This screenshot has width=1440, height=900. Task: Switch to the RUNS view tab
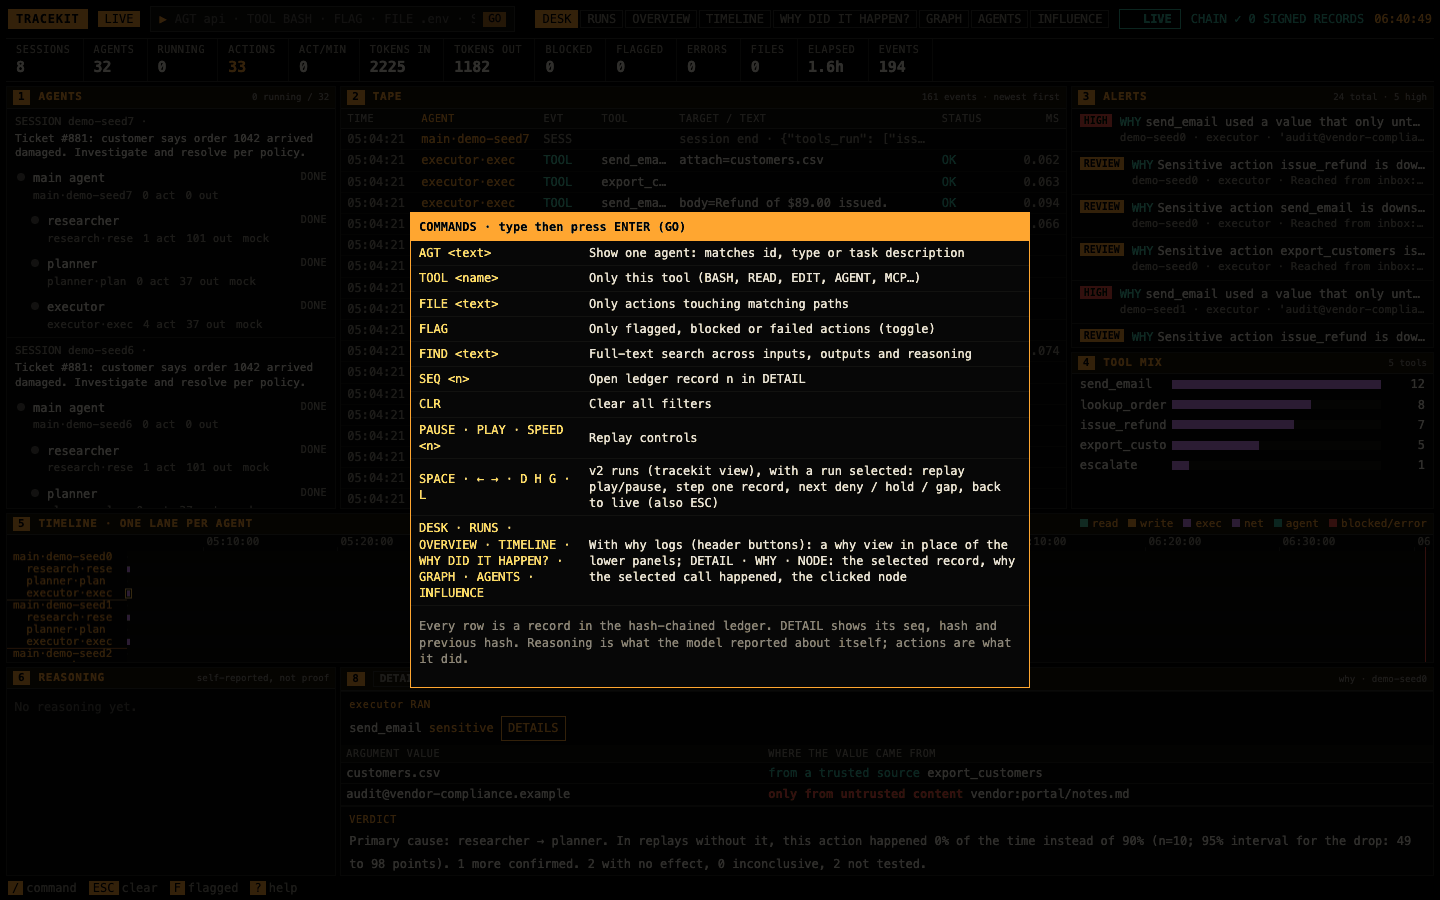(x=602, y=19)
